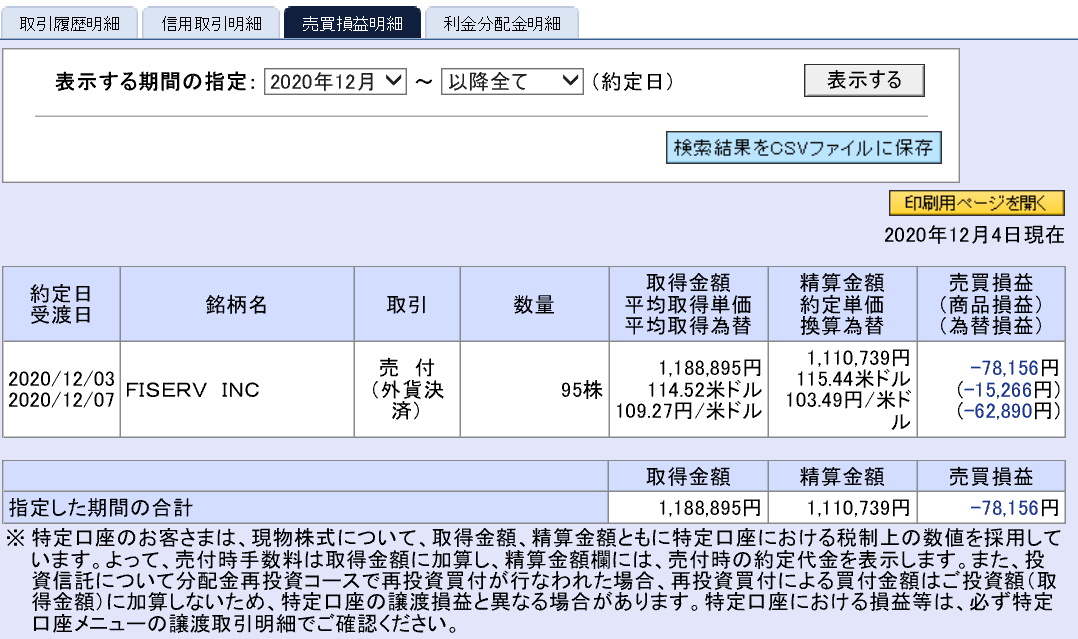Open the 信用取引明細 tab
Viewport: 1078px width, 639px height.
[x=211, y=21]
